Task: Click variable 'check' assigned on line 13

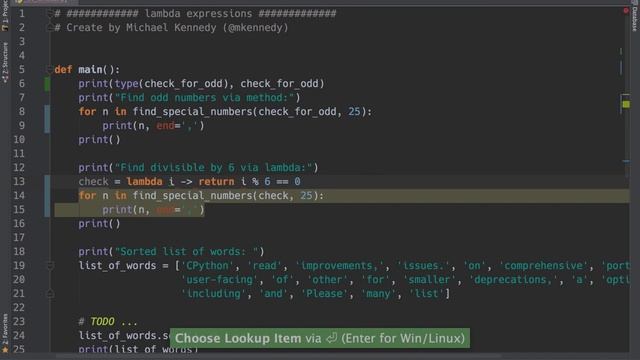Action: (93, 182)
